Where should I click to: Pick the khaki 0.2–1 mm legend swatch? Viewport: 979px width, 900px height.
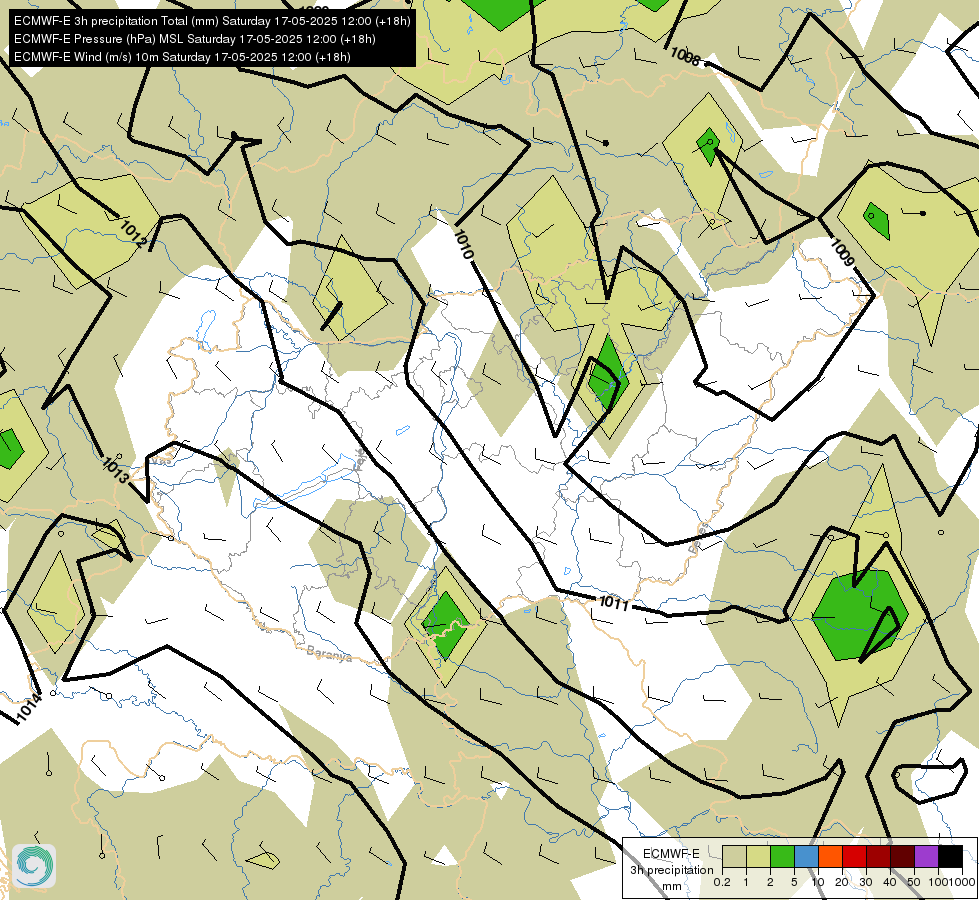tap(734, 857)
